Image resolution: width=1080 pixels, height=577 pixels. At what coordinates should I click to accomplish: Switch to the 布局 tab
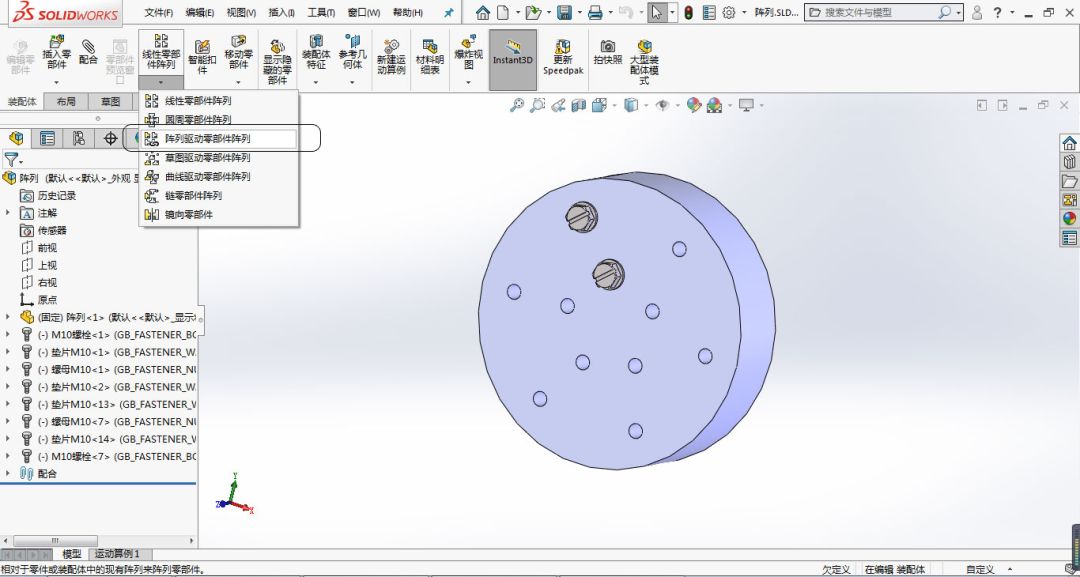[66, 101]
